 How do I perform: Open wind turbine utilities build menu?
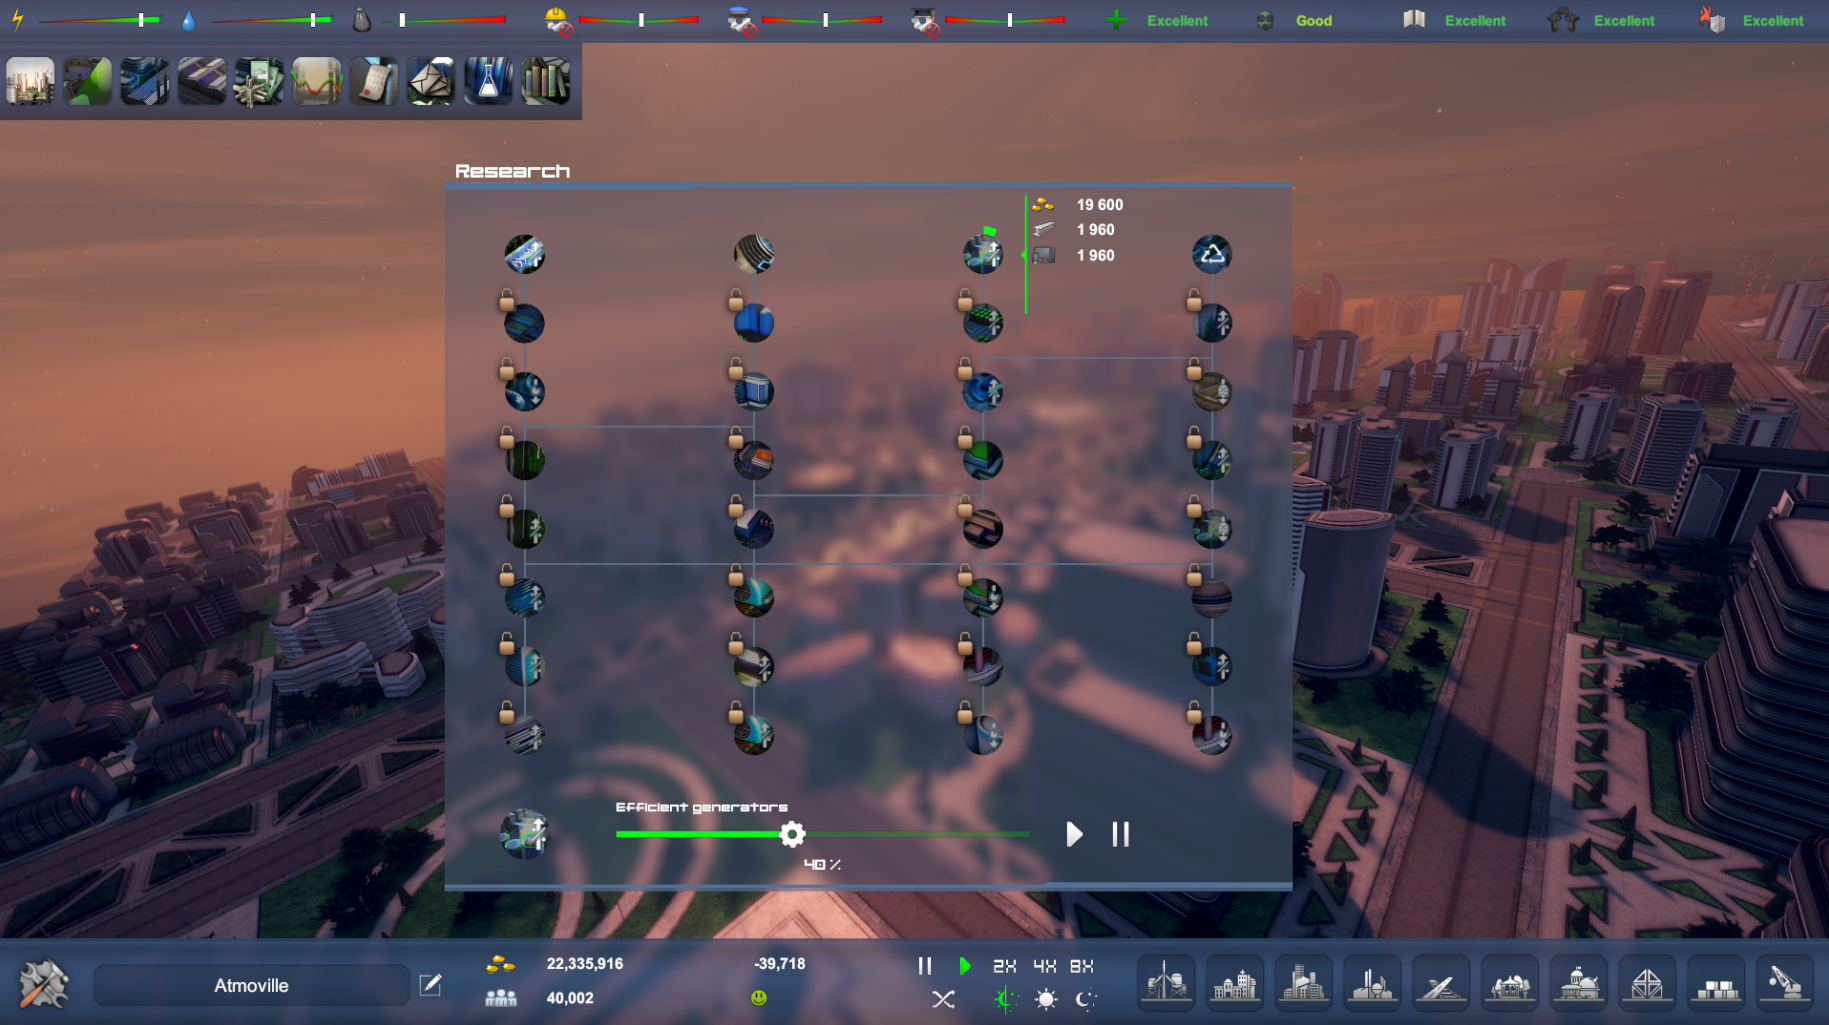point(1166,984)
